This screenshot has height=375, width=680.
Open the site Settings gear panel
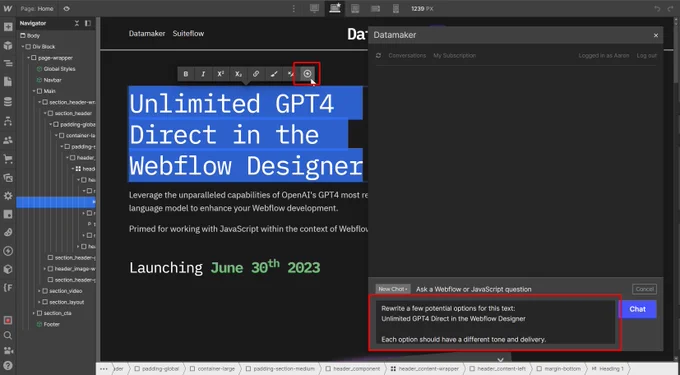coord(8,196)
